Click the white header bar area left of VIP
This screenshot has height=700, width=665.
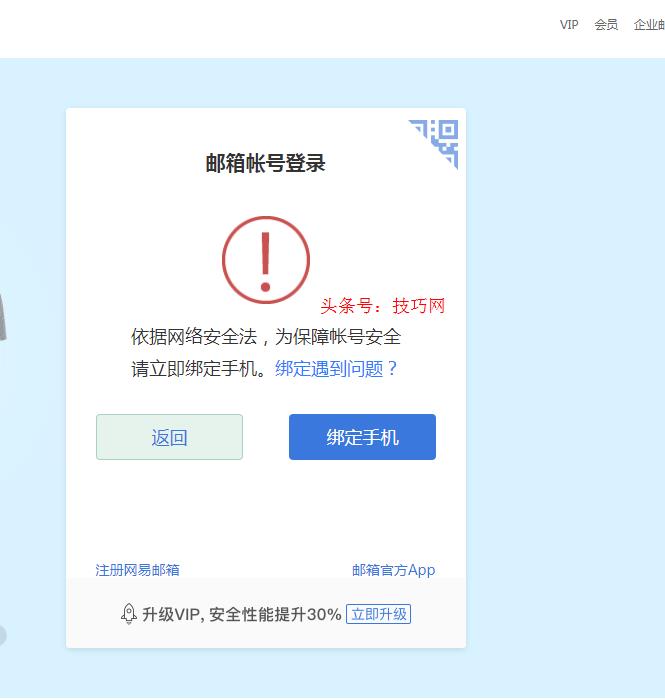(x=277, y=29)
